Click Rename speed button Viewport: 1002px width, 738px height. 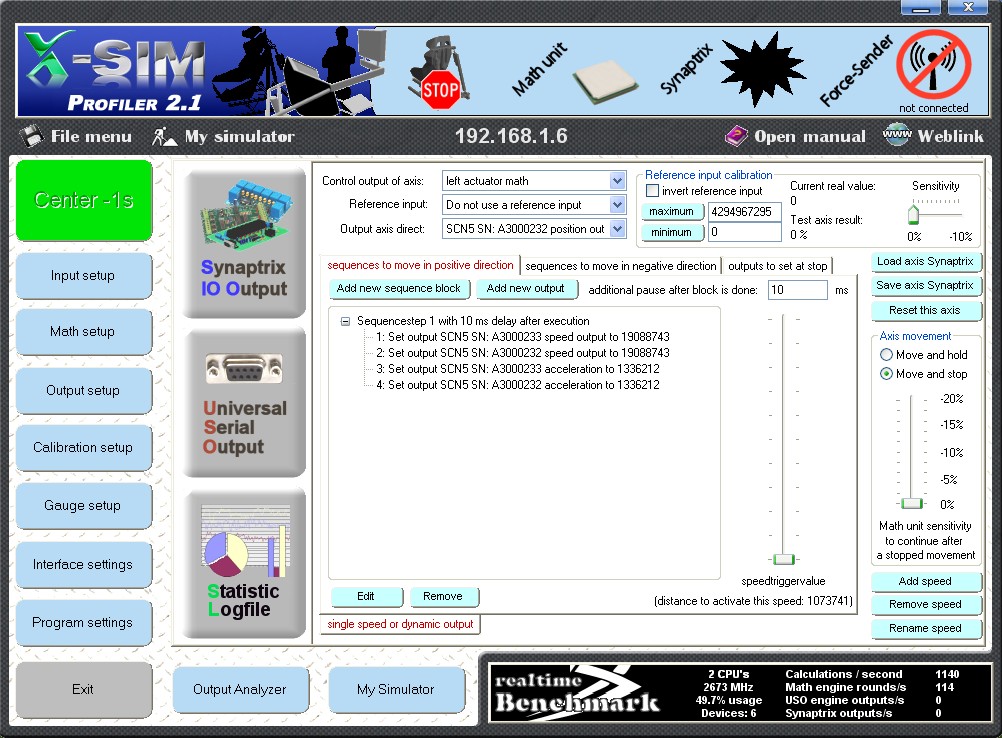click(925, 628)
